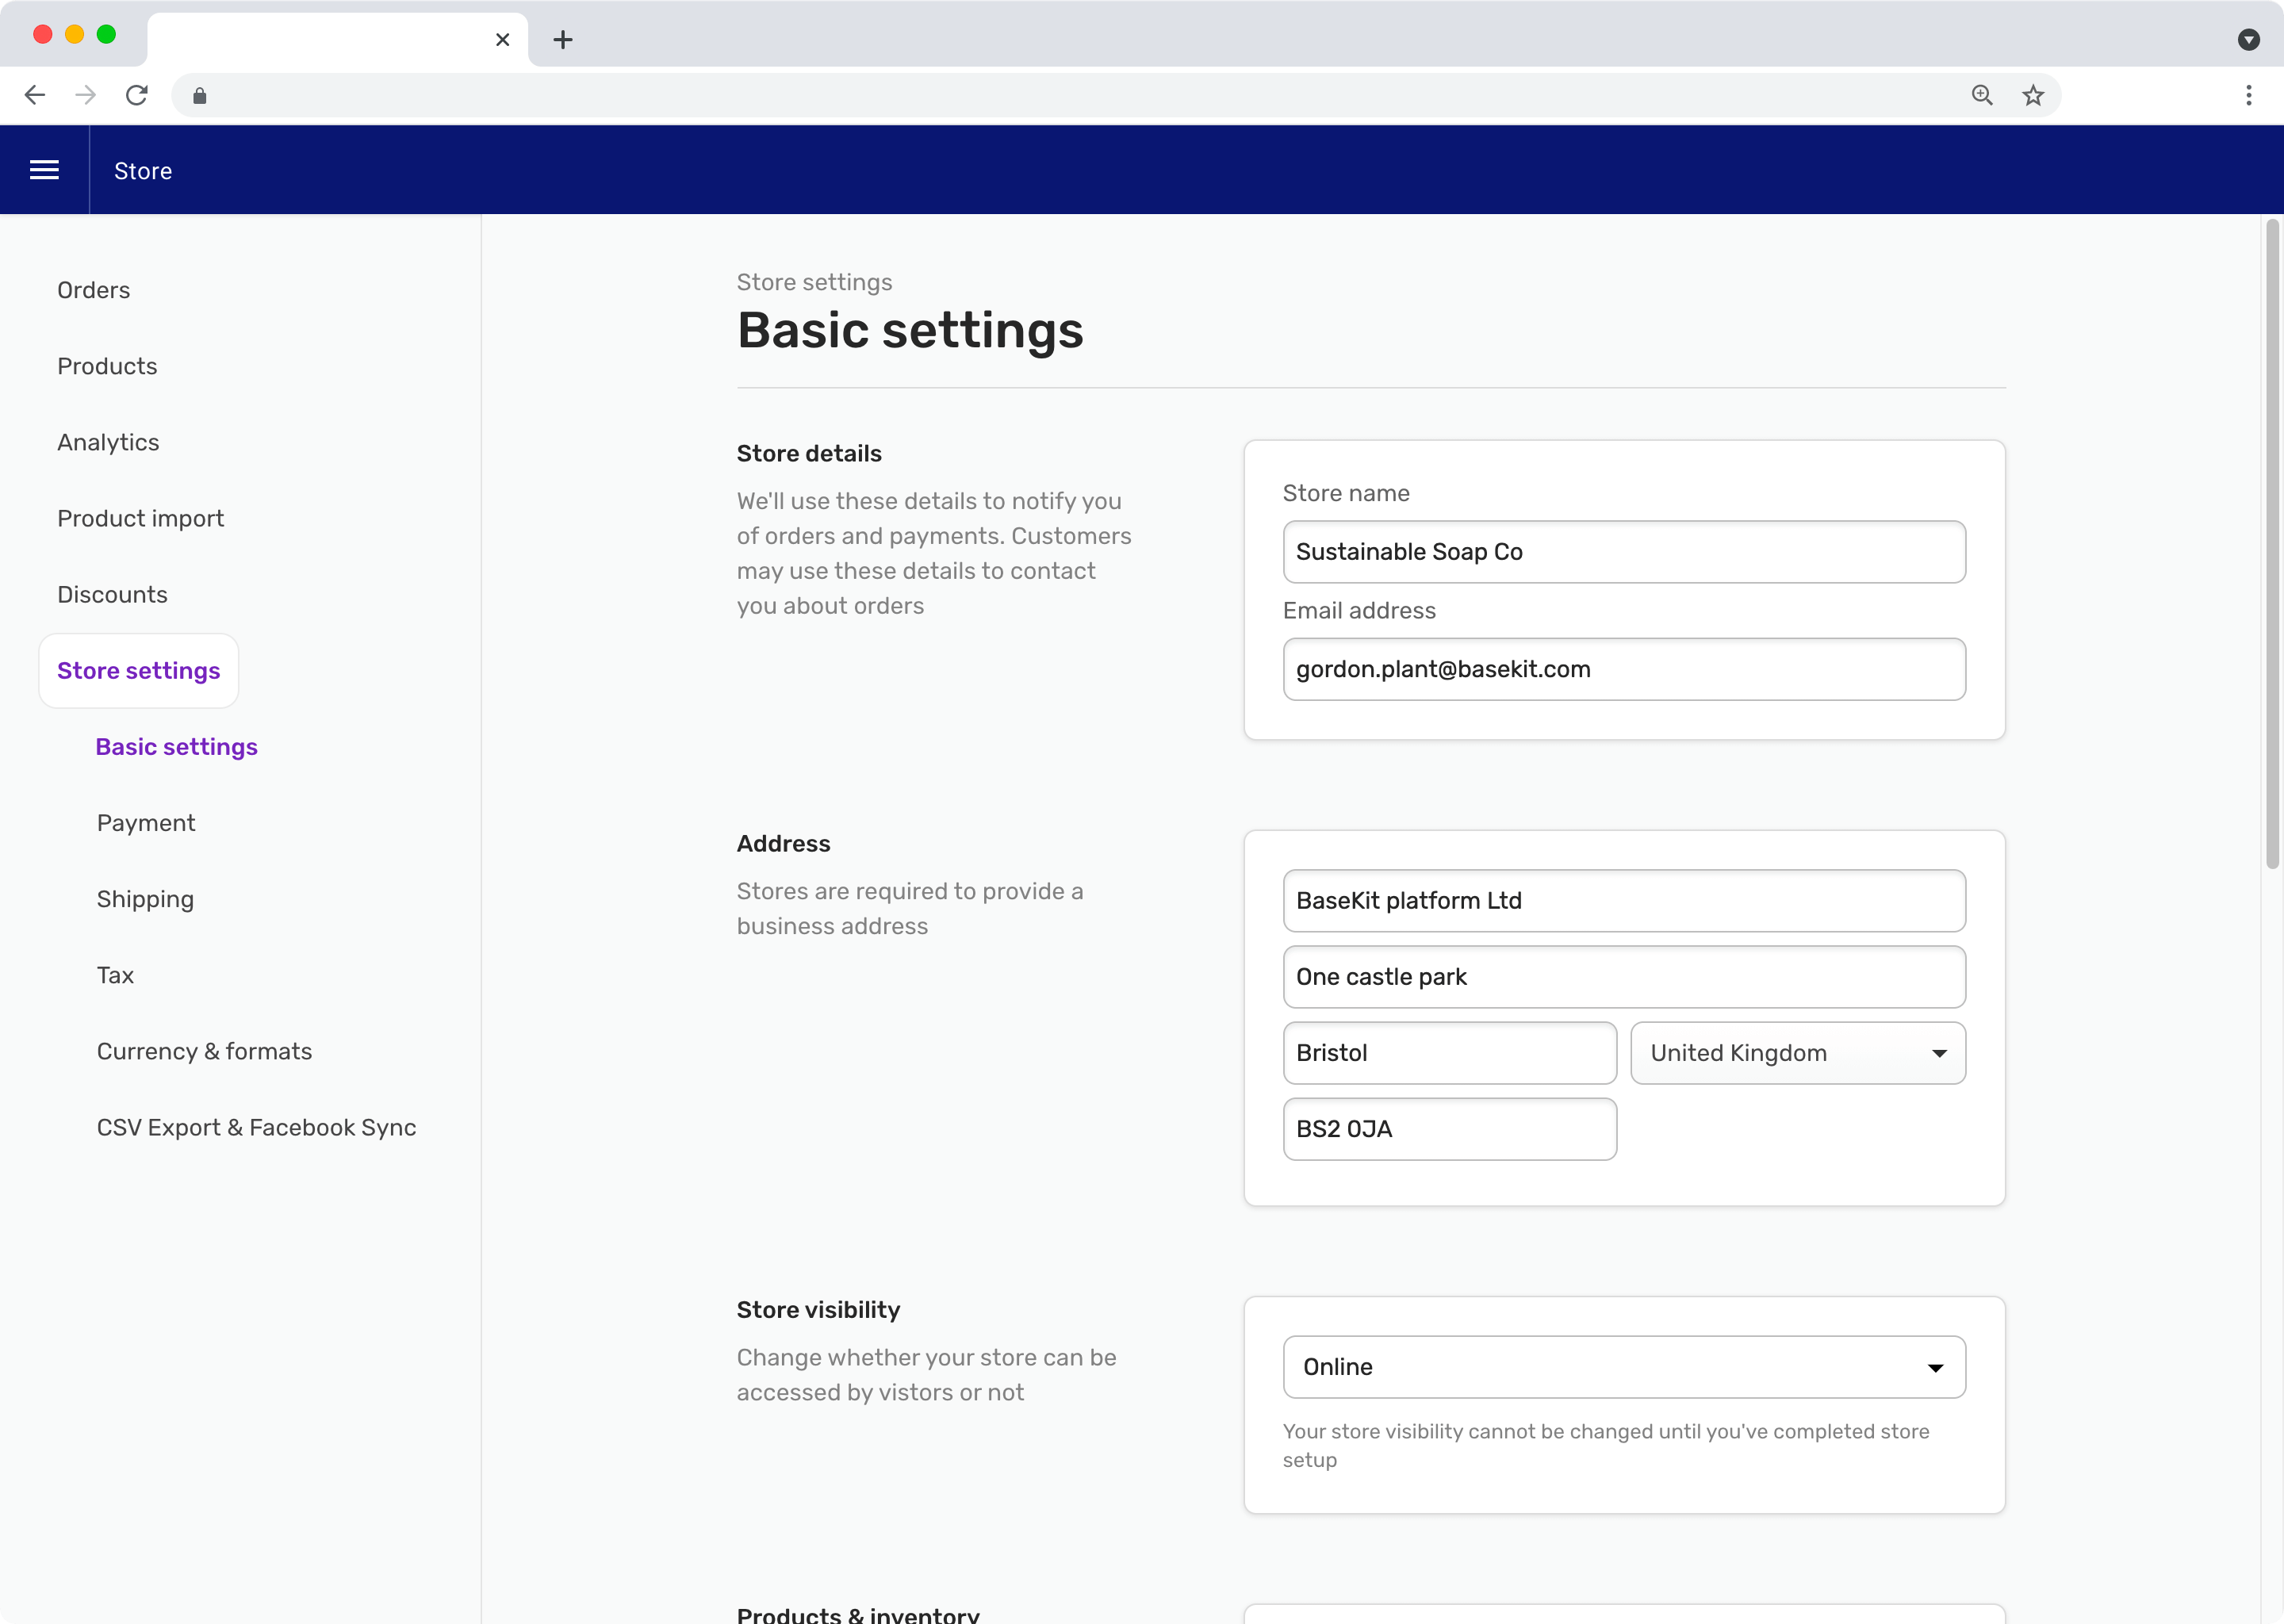2284x1624 pixels.
Task: Open the browser options three-dot menu
Action: point(2248,95)
